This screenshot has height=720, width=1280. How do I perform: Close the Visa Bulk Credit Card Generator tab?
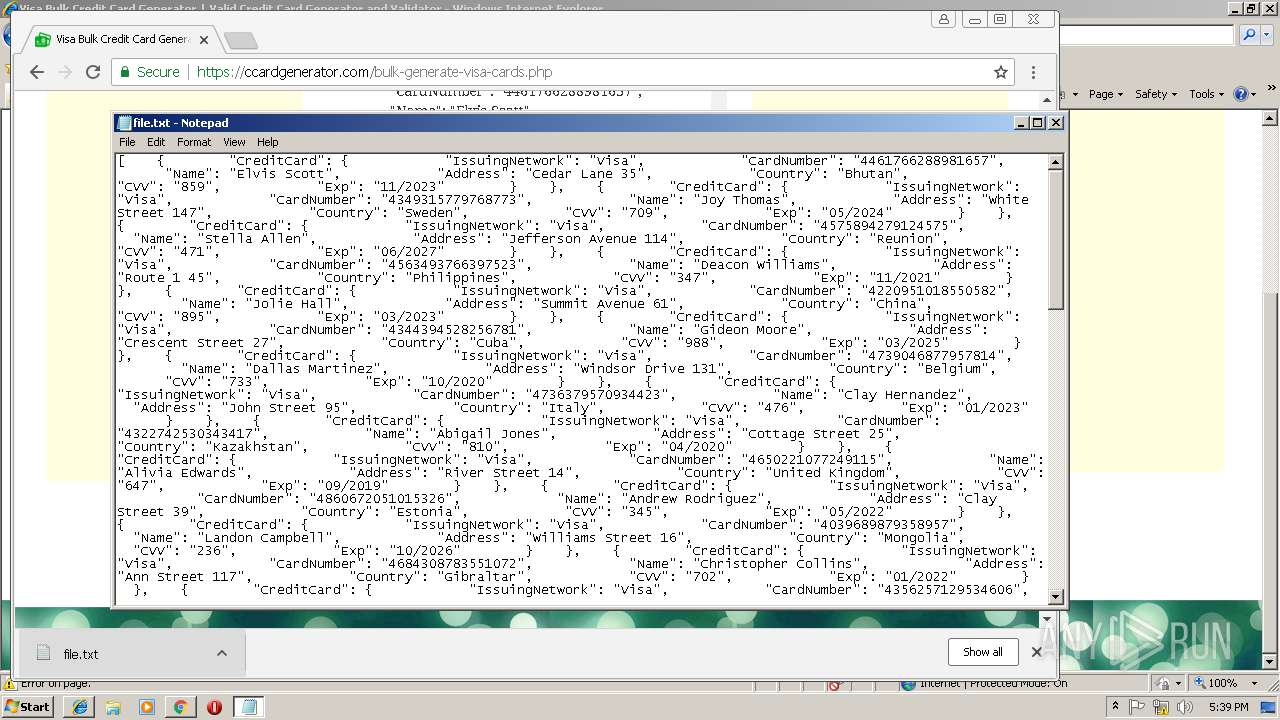[204, 40]
